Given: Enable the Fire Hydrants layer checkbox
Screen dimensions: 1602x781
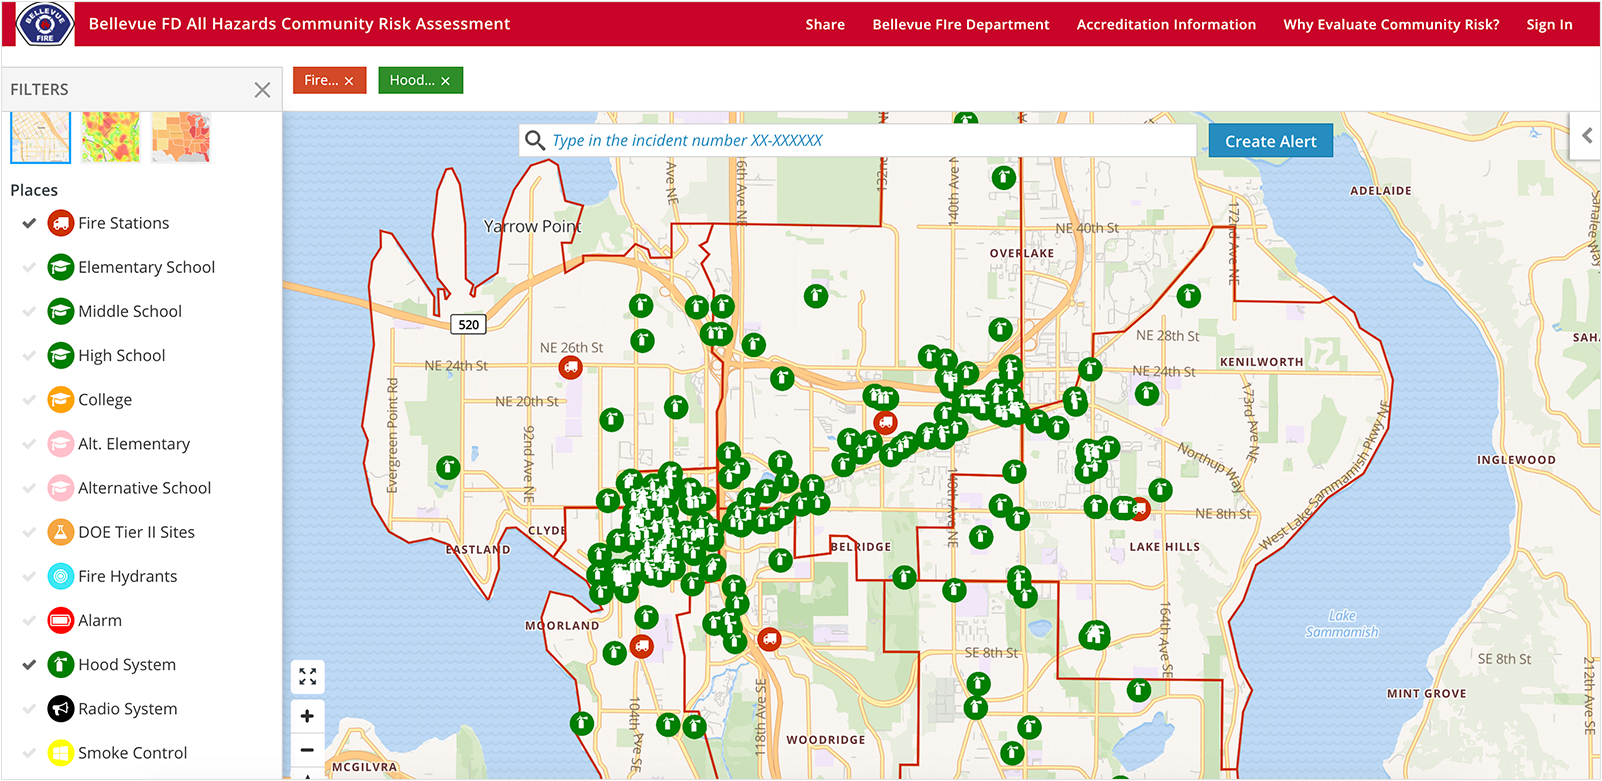Looking at the screenshot, I should coord(30,577).
